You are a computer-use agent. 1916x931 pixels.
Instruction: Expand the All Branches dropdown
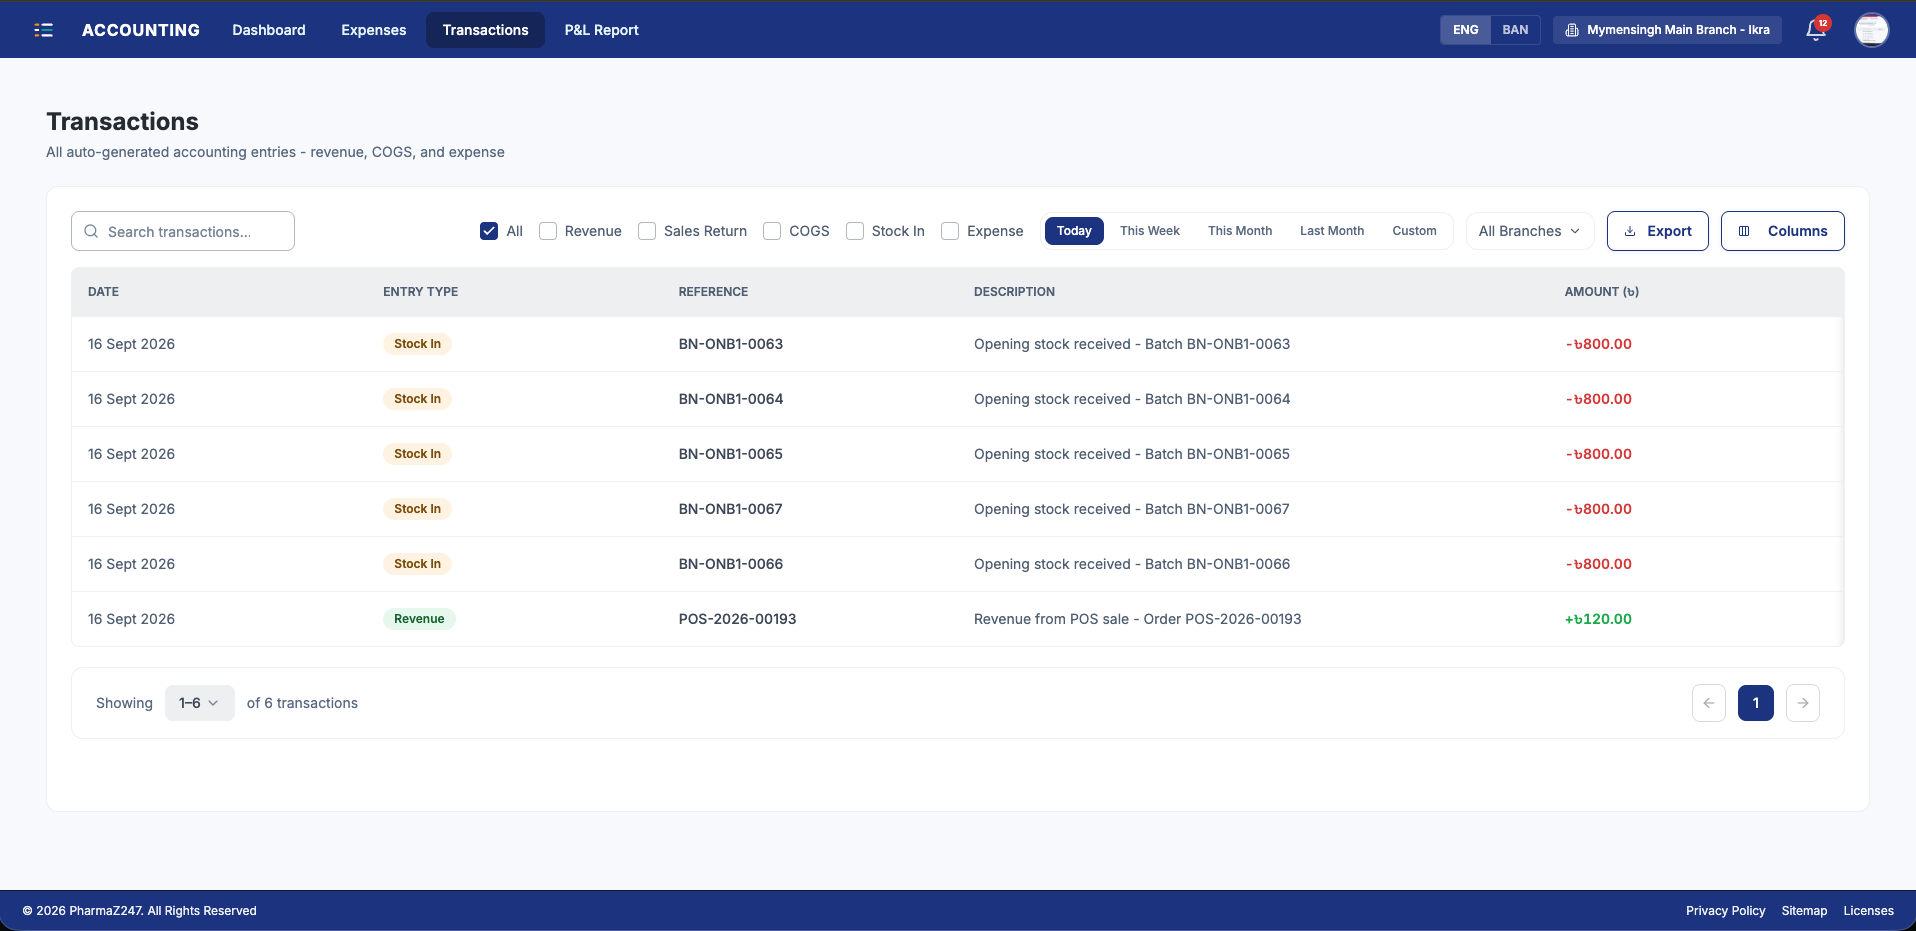1529,231
